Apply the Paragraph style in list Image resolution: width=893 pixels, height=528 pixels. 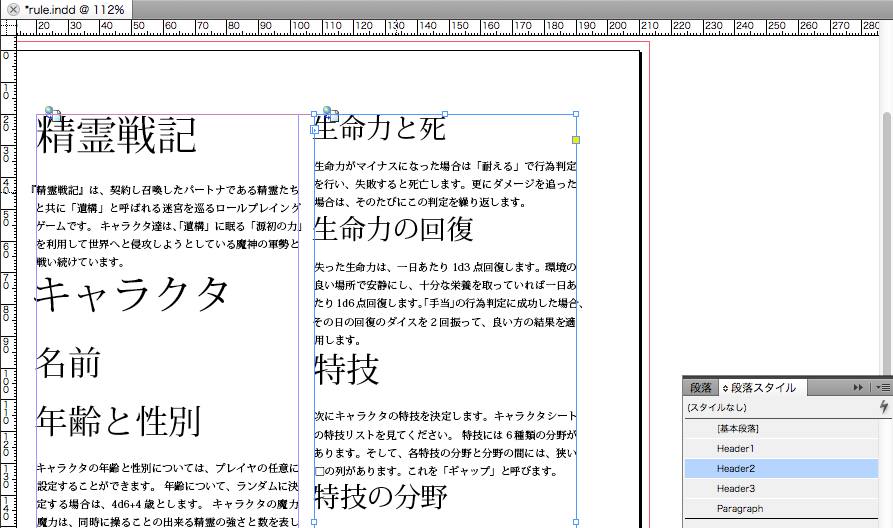tap(781, 508)
